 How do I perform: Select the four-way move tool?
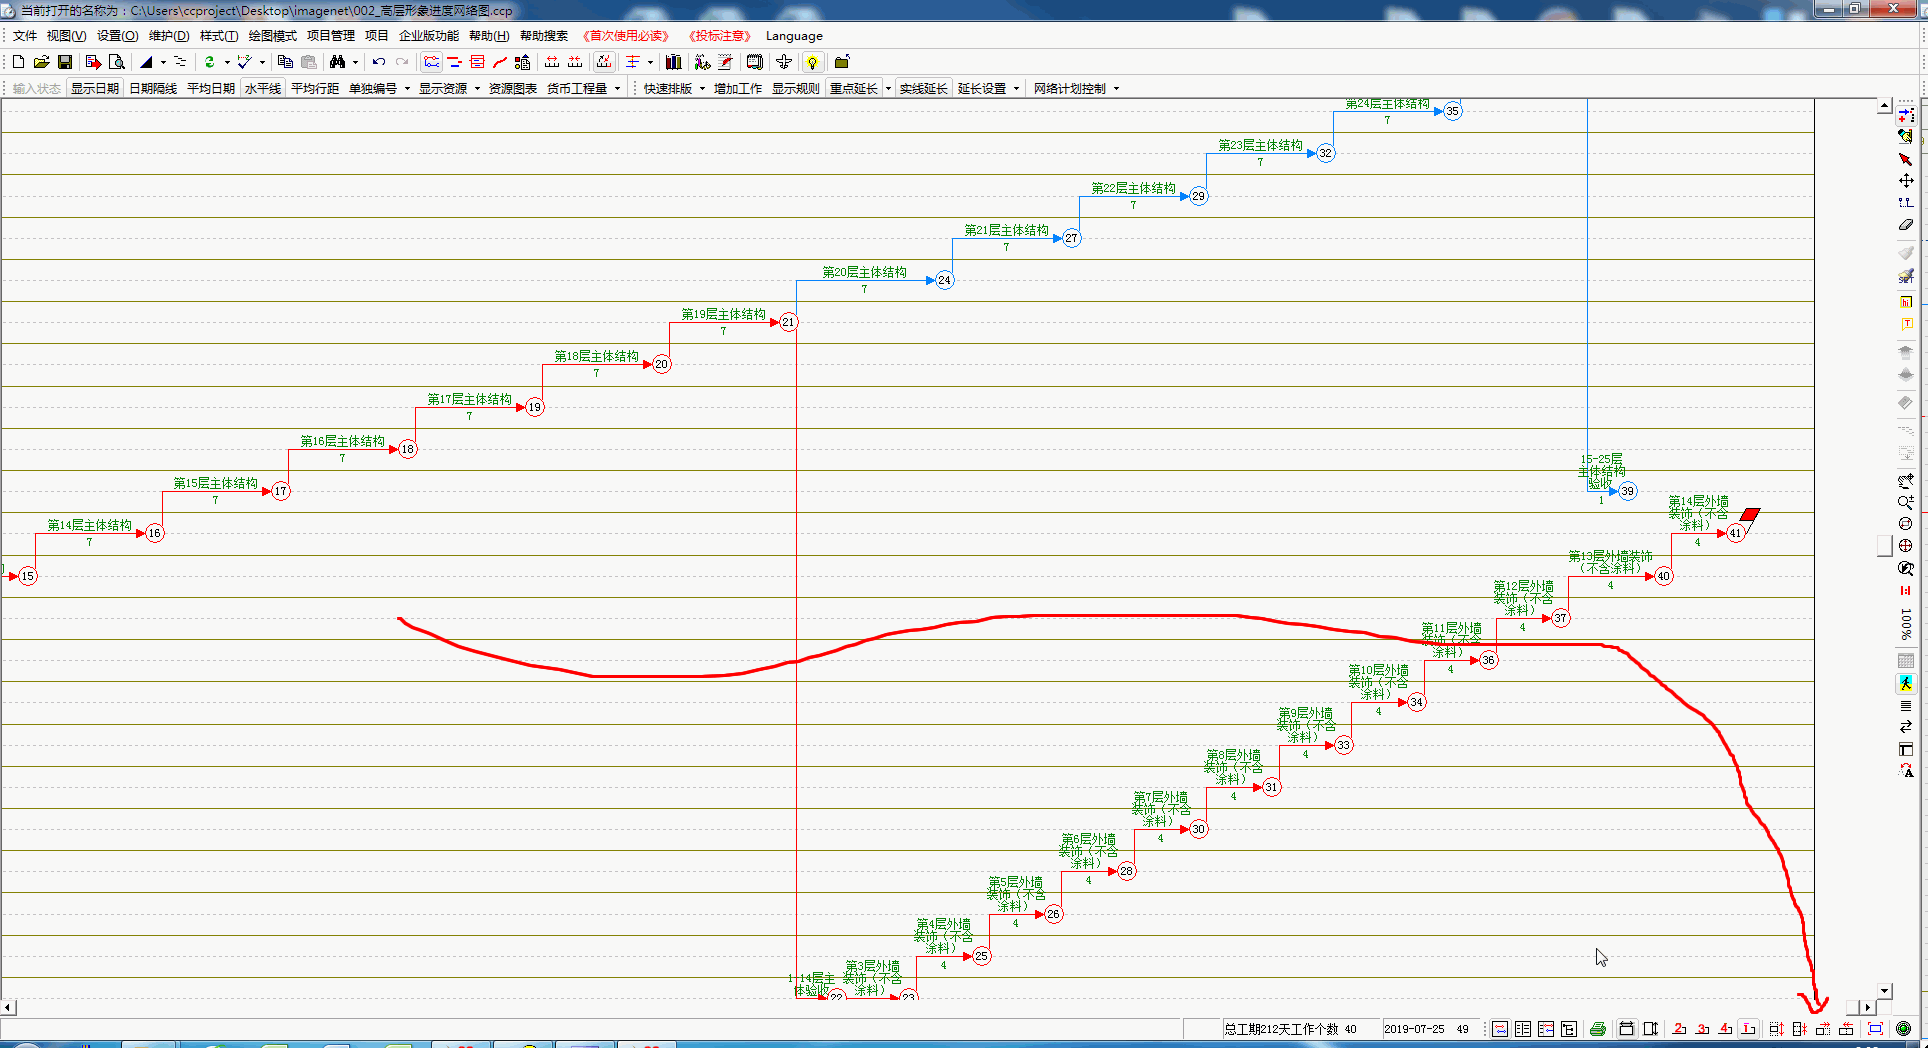pyautogui.click(x=1906, y=181)
